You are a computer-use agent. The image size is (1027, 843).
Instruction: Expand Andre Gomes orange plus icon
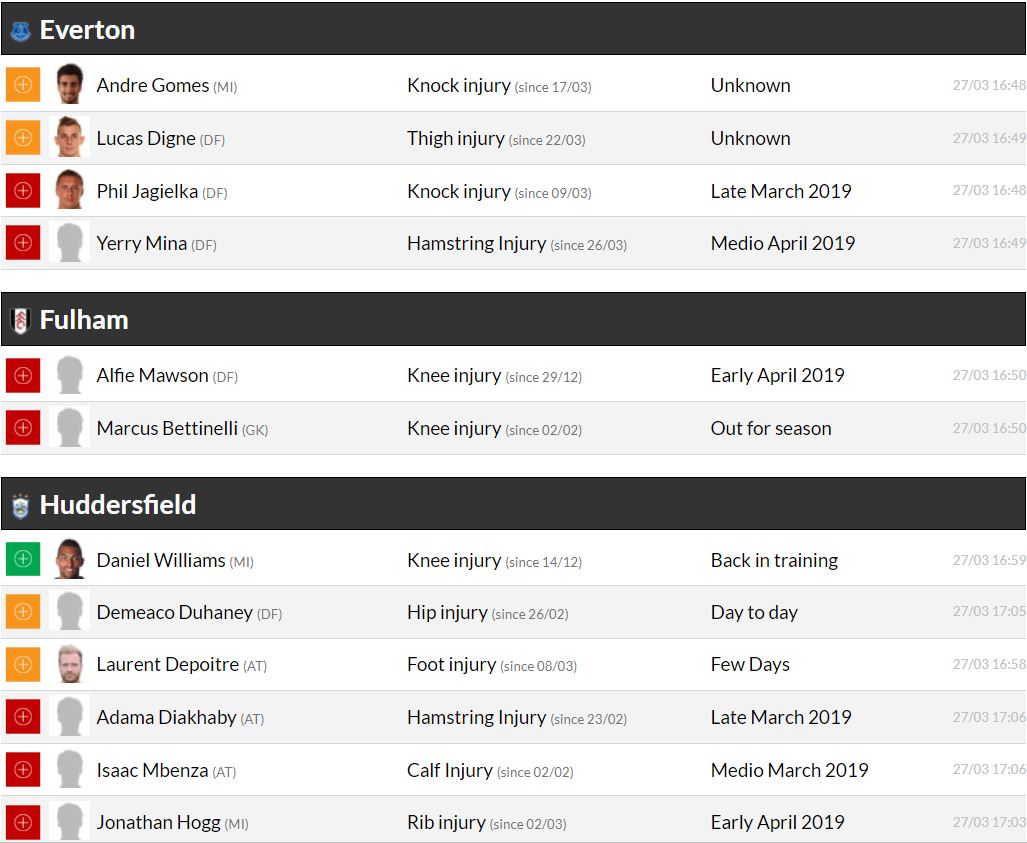tap(23, 85)
